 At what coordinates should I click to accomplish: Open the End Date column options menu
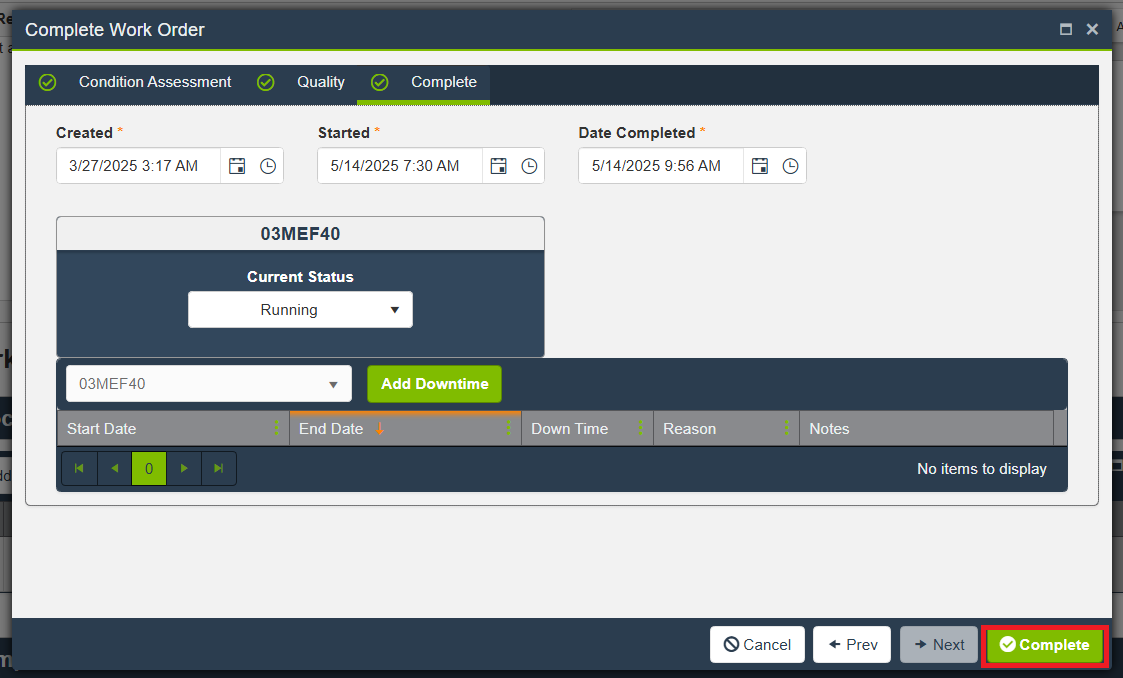coord(510,428)
